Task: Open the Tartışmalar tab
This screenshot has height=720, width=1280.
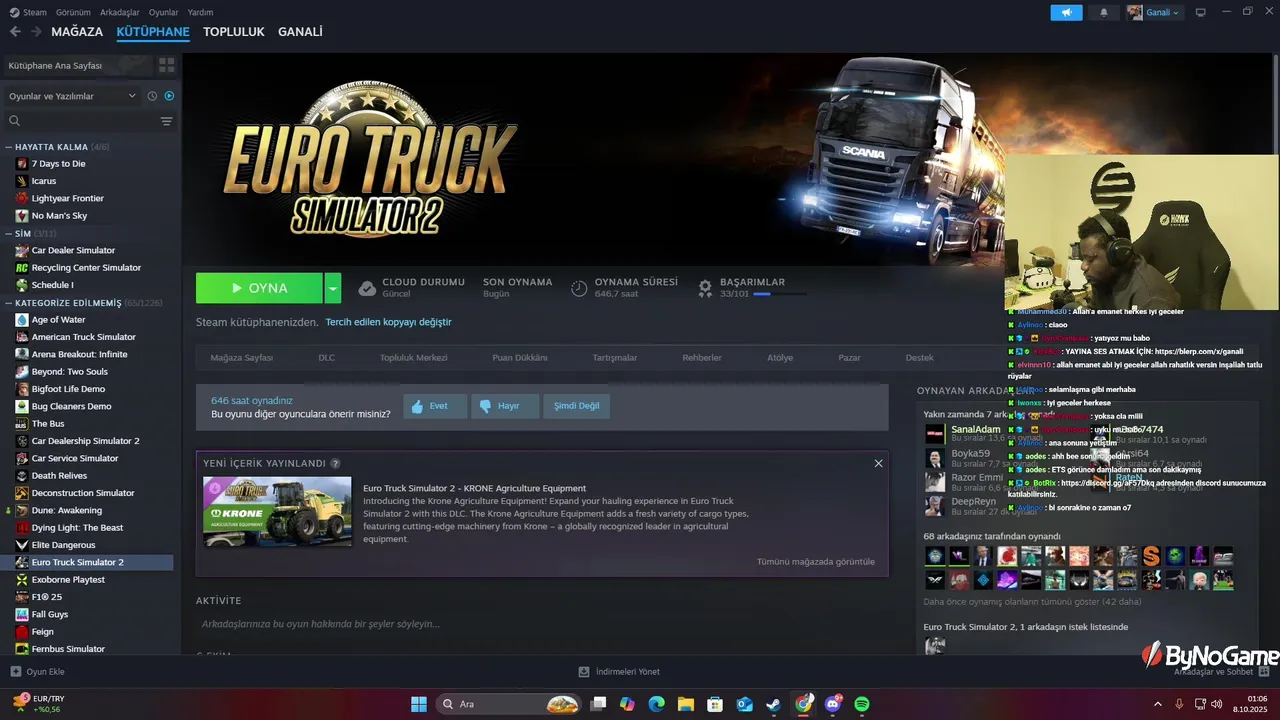Action: (615, 357)
